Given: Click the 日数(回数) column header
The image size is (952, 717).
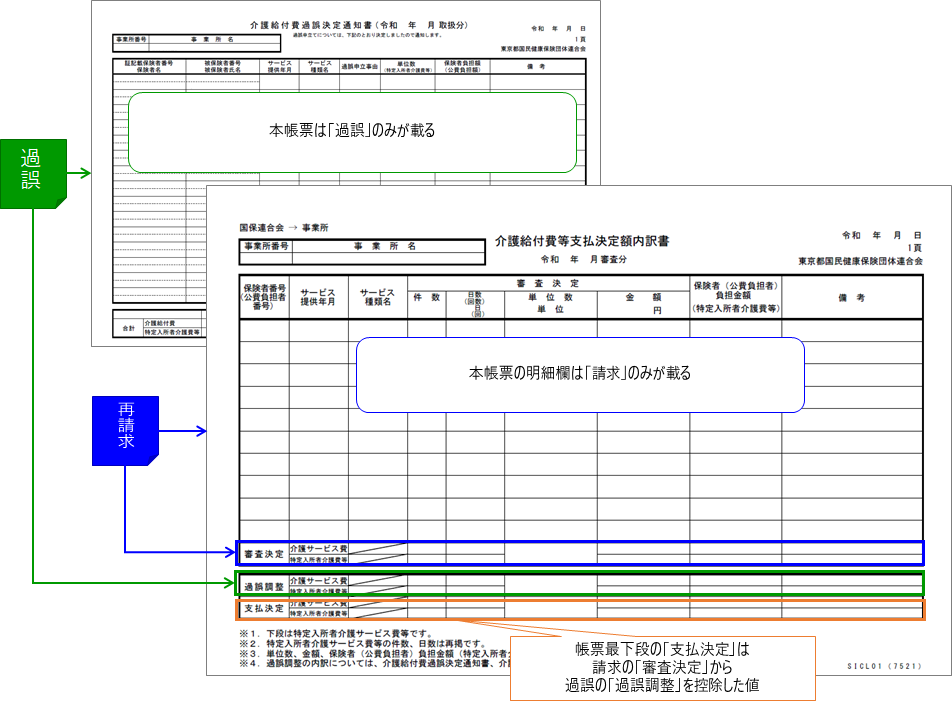Looking at the screenshot, I should pos(475,304).
